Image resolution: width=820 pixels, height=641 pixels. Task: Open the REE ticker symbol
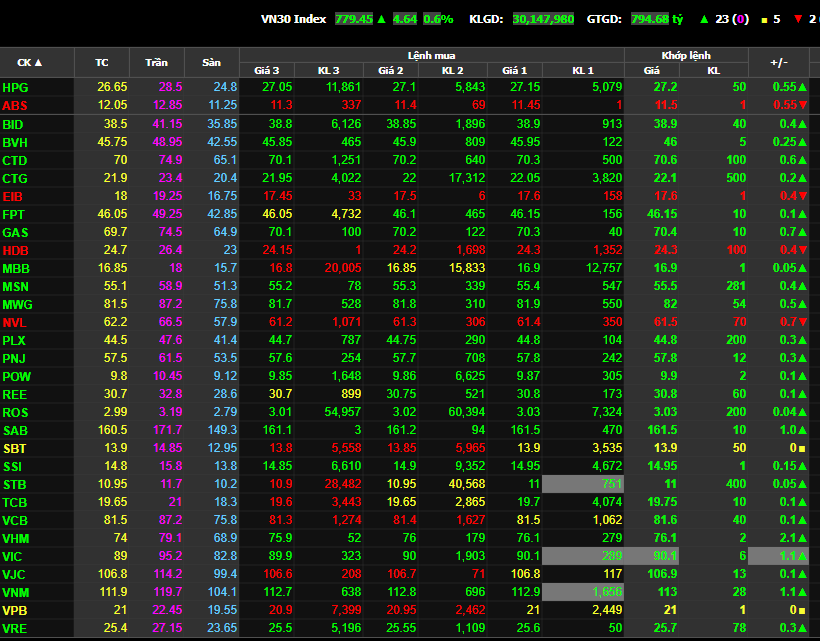click(15, 395)
